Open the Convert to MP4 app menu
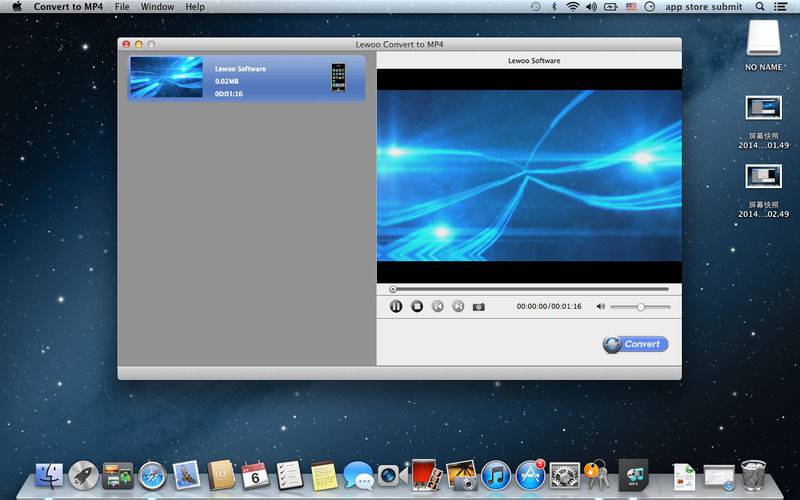This screenshot has width=800, height=500. (x=68, y=7)
